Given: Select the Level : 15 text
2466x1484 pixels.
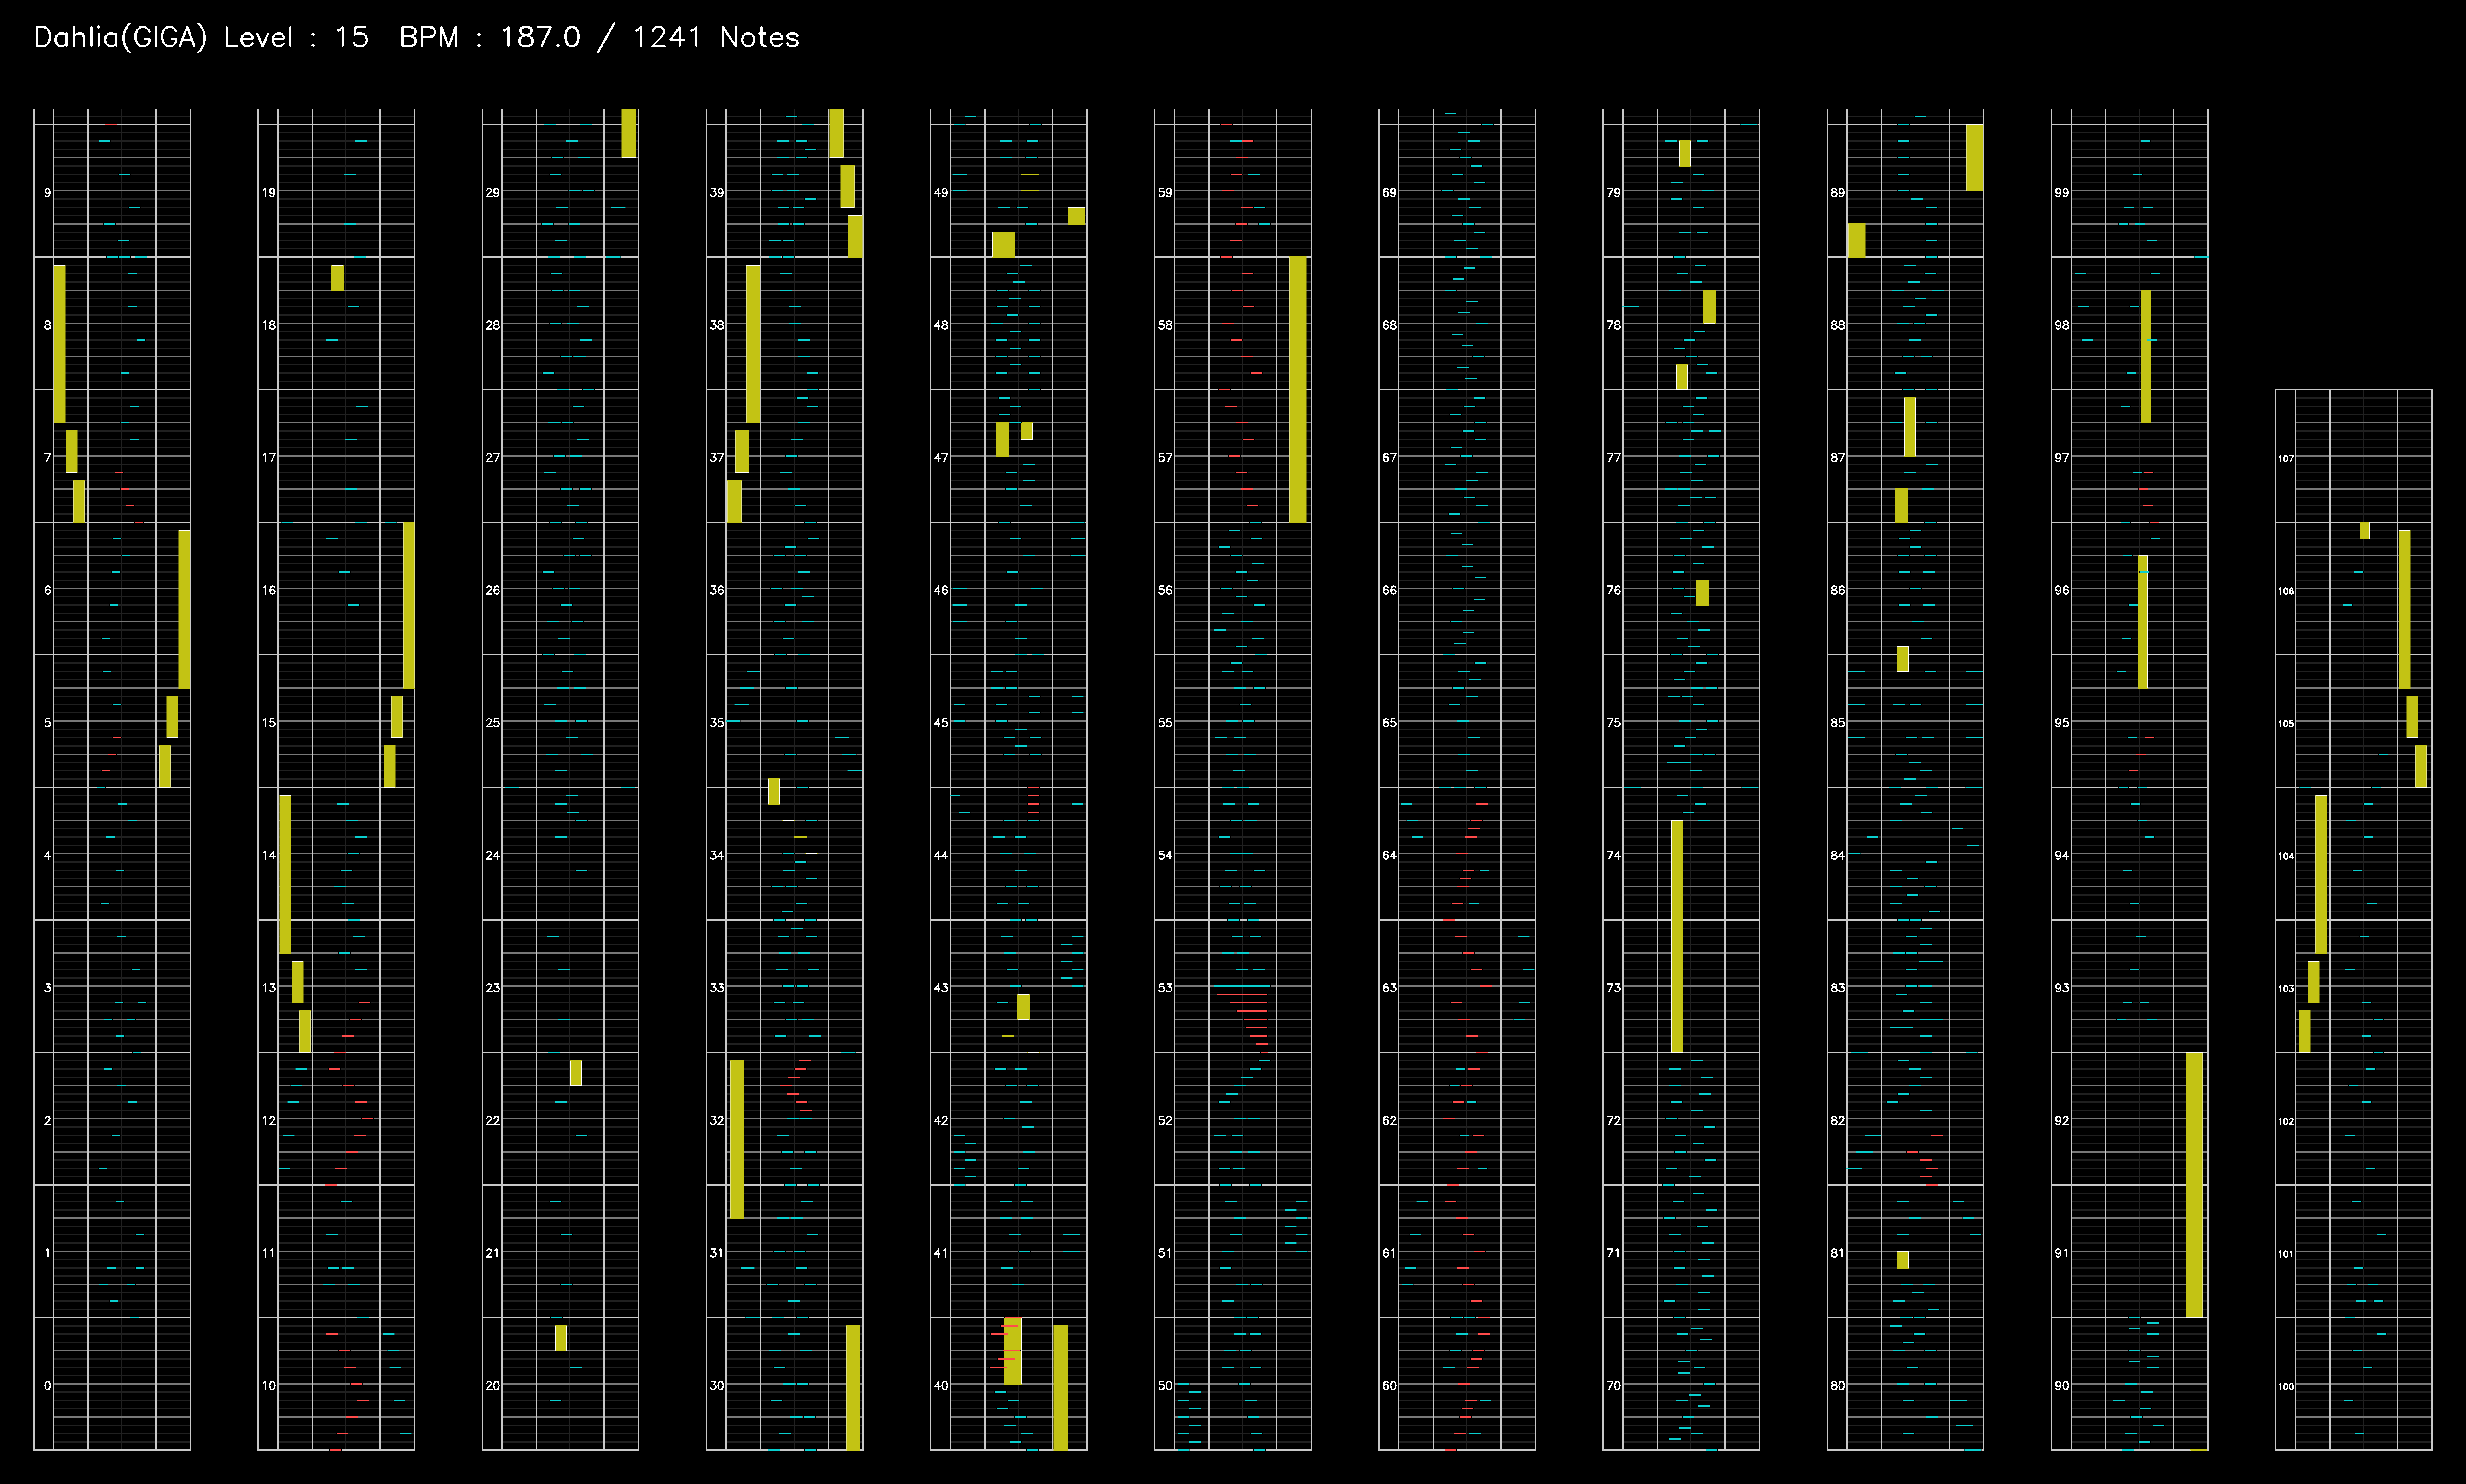Looking at the screenshot, I should pos(296,38).
